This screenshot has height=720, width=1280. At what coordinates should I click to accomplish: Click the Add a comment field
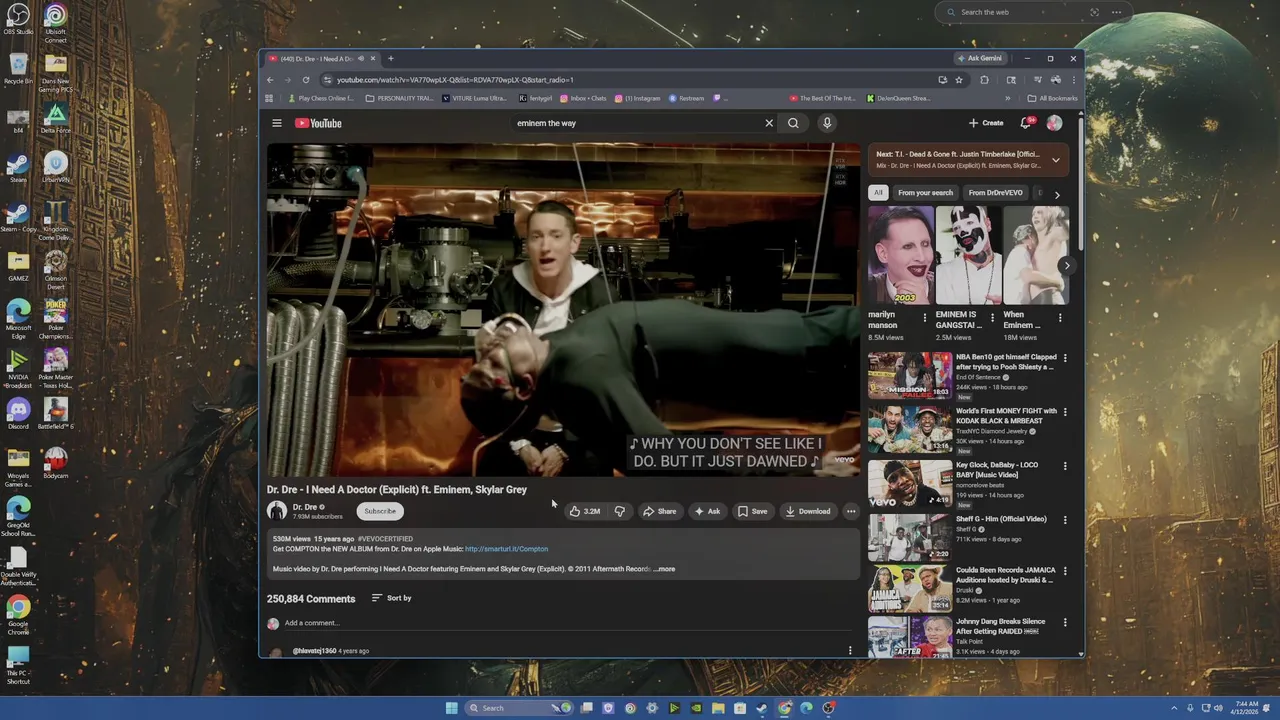pyautogui.click(x=568, y=623)
